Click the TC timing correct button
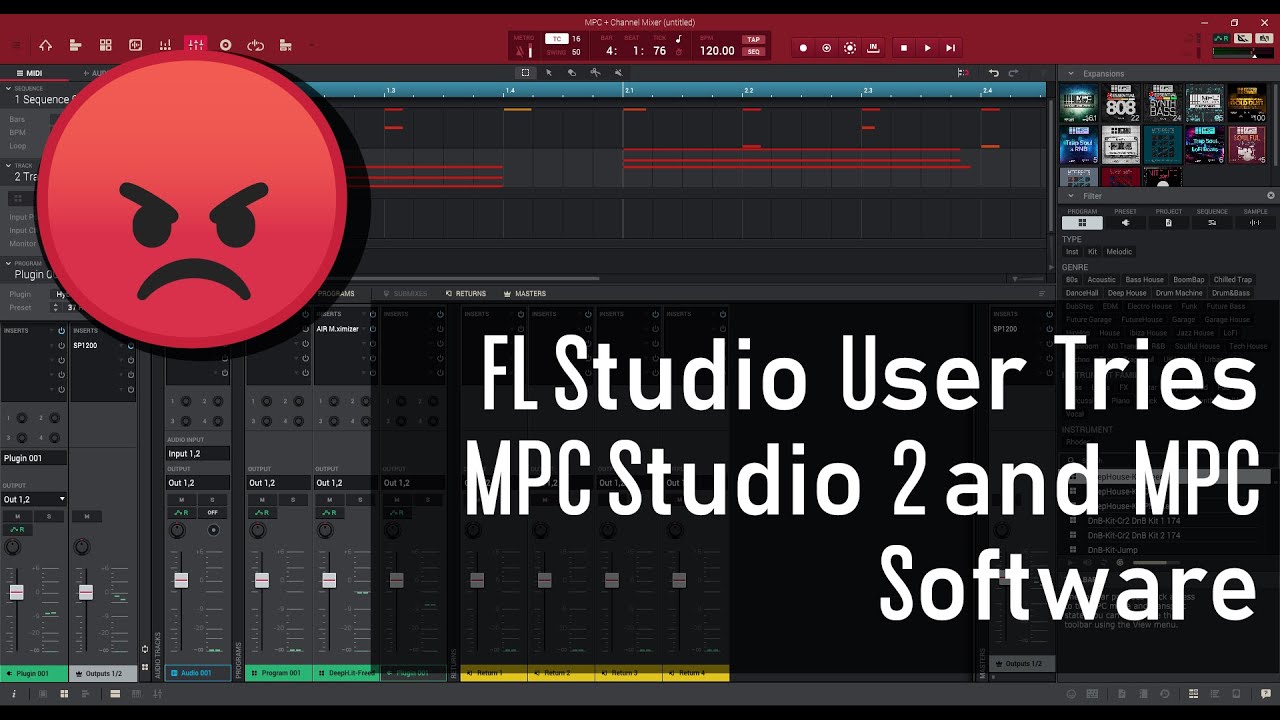This screenshot has height=720, width=1280. (x=556, y=39)
